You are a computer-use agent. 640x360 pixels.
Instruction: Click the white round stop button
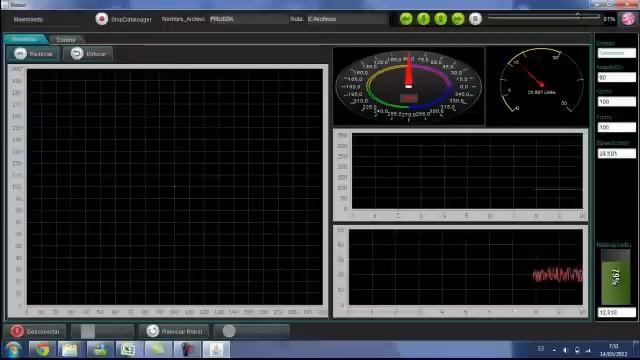[475, 19]
